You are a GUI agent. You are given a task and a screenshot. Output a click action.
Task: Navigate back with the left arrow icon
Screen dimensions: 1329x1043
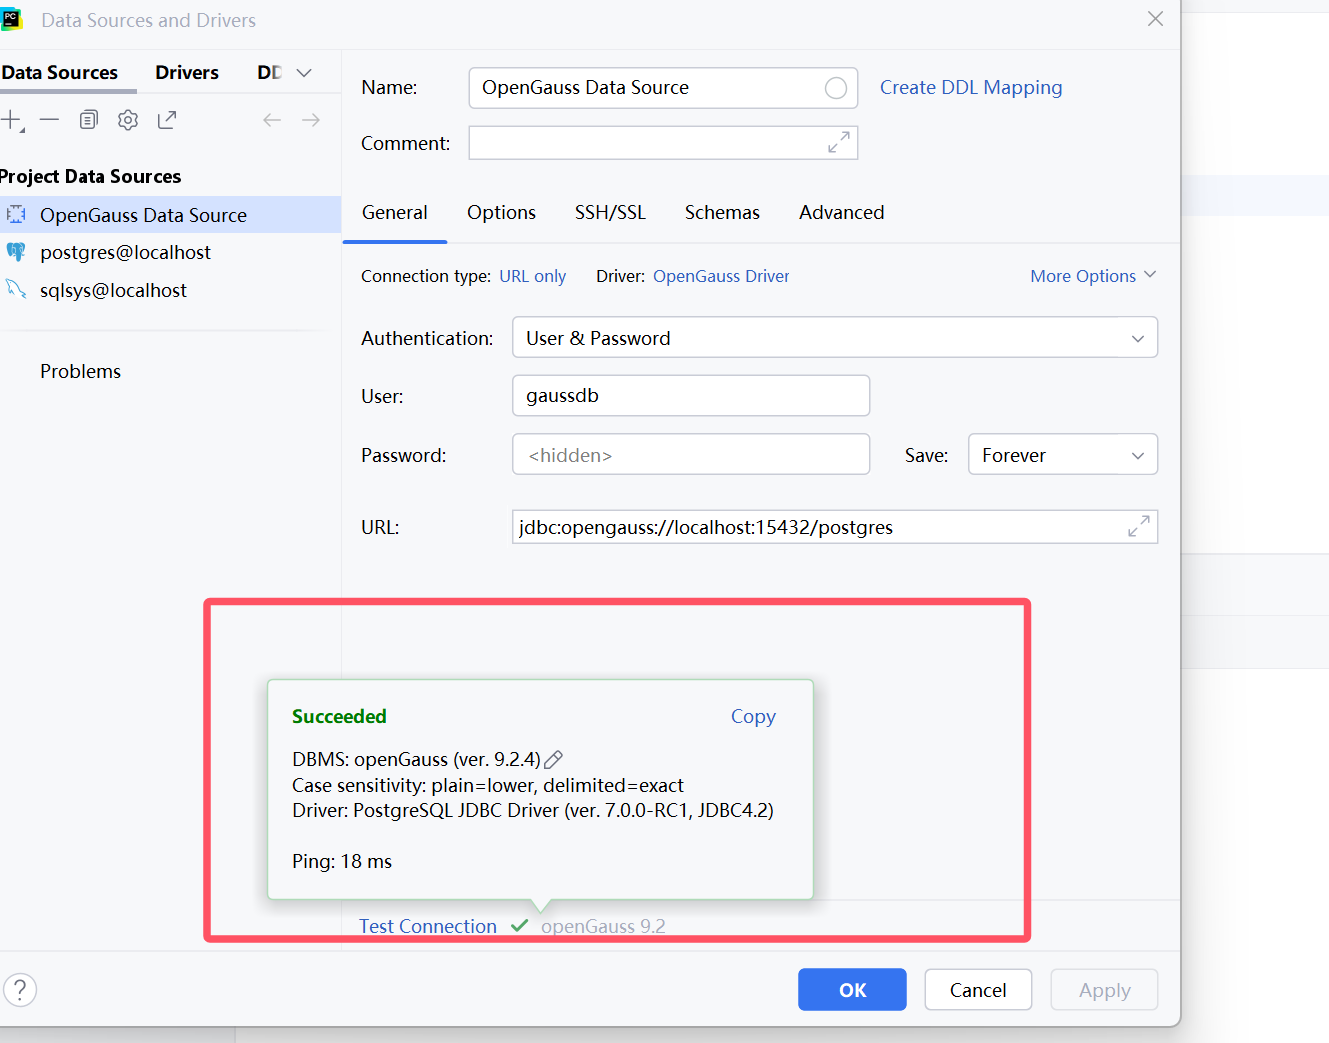[271, 119]
